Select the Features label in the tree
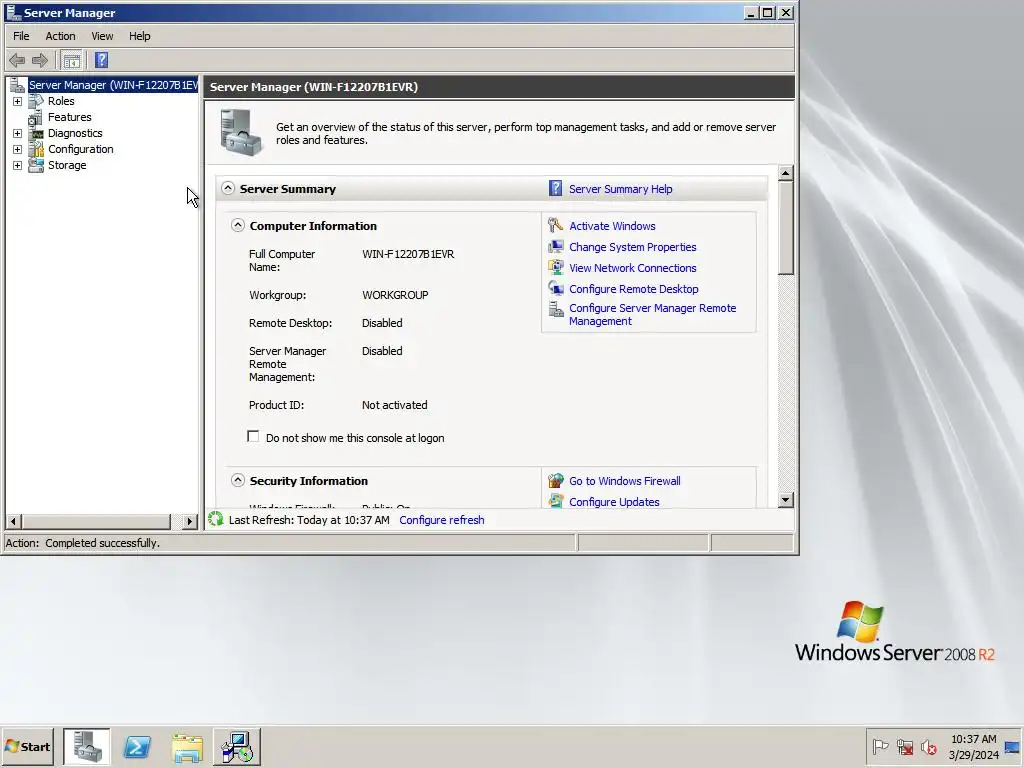The image size is (1024, 768). 69,118
